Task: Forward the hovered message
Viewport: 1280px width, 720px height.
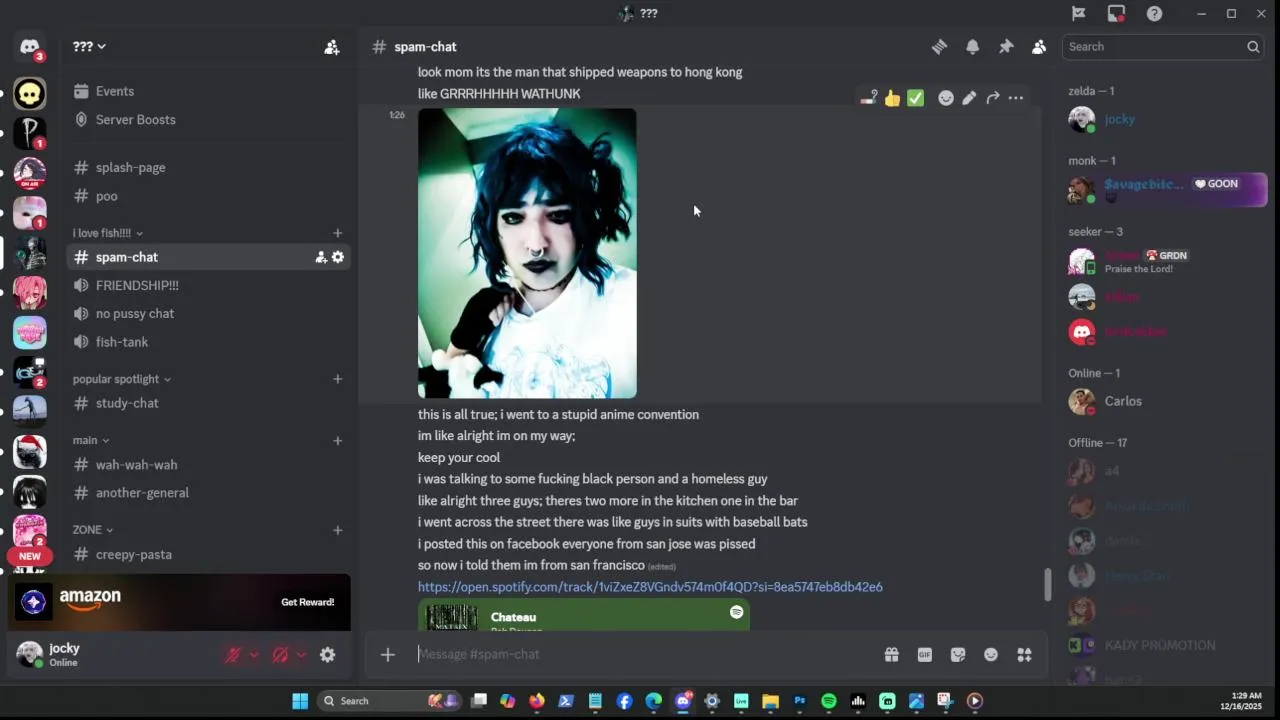Action: click(993, 98)
